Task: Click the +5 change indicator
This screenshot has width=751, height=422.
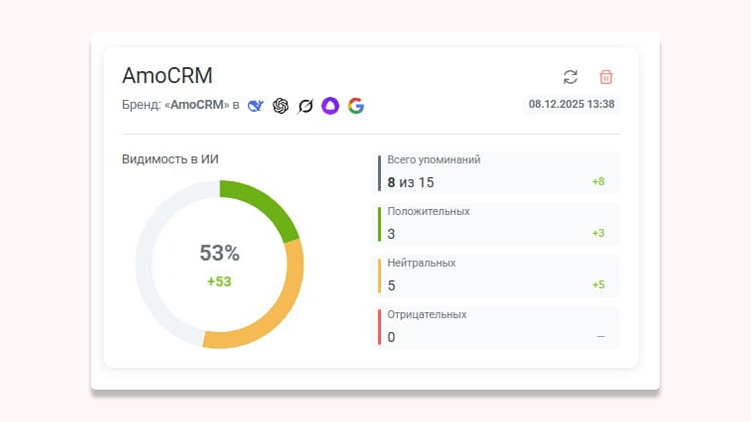Action: 598,285
